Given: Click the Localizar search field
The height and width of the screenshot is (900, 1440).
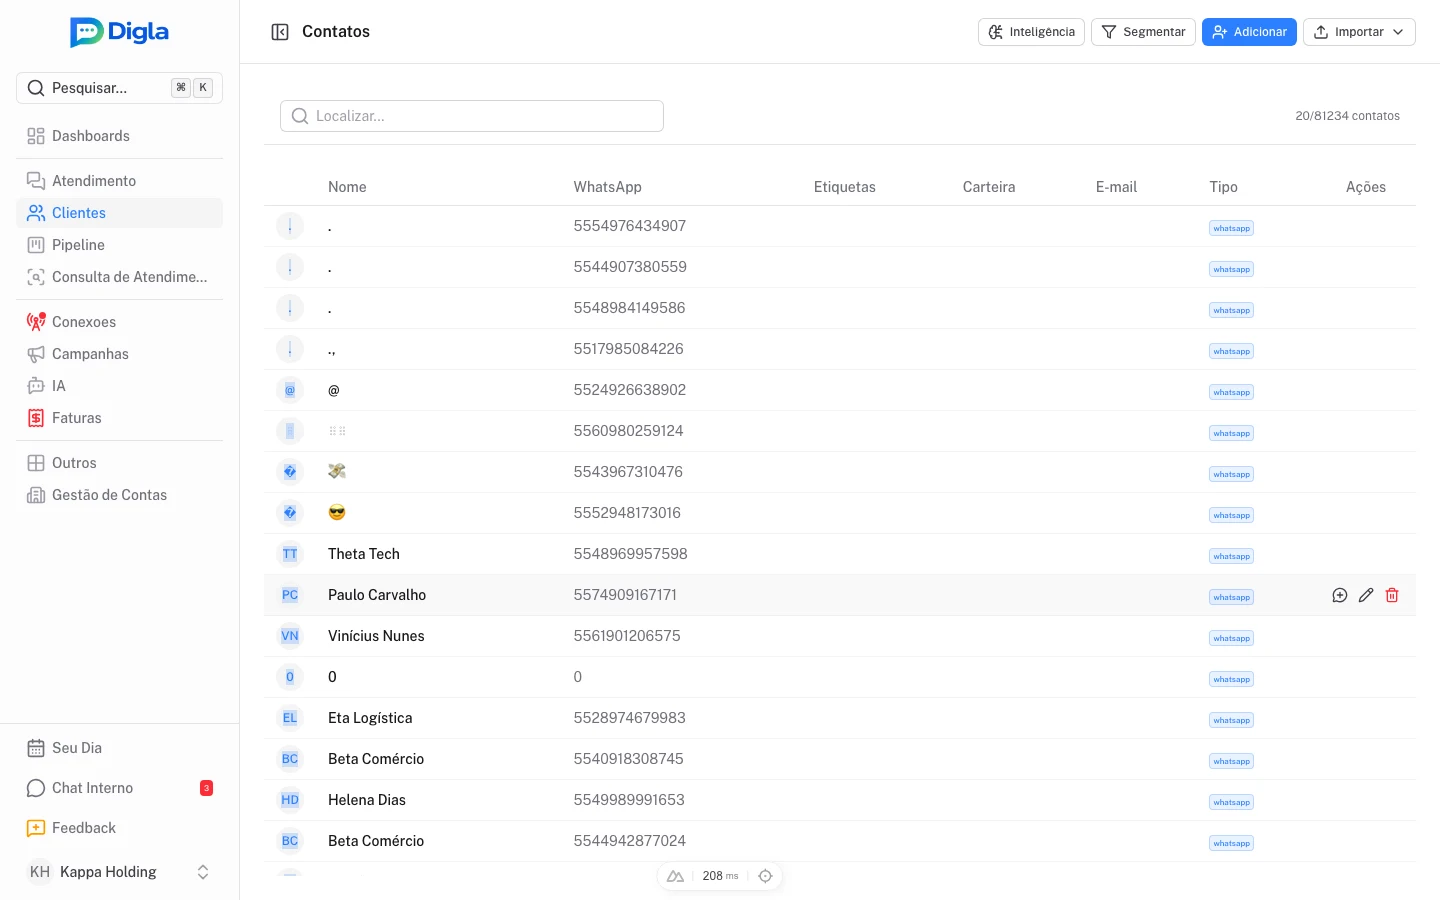Looking at the screenshot, I should (472, 116).
